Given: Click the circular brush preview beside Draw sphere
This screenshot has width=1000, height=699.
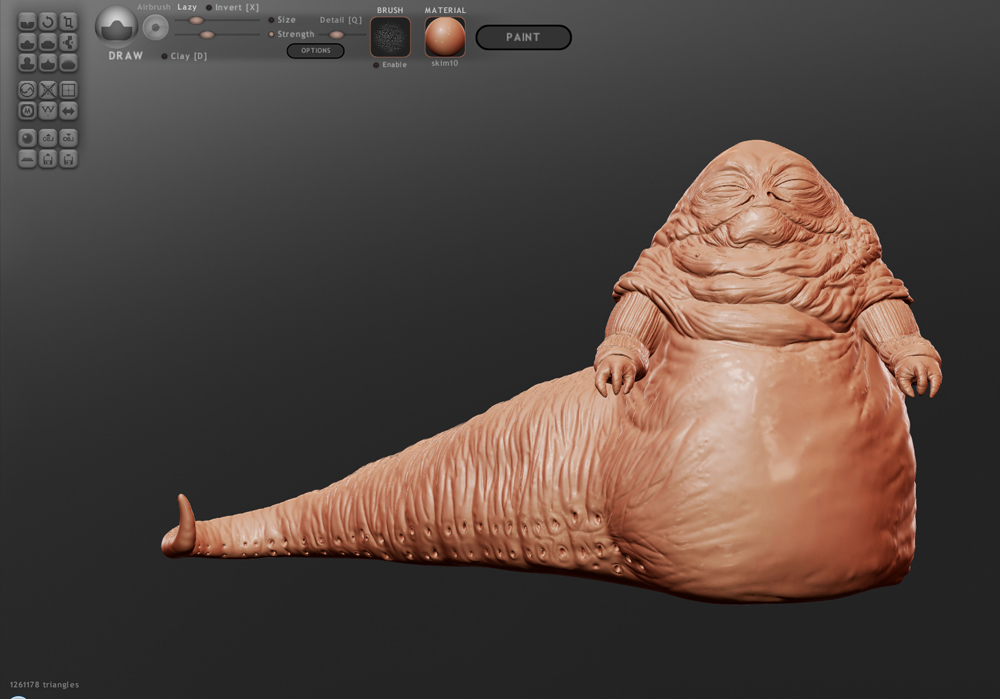Looking at the screenshot, I should click(155, 27).
